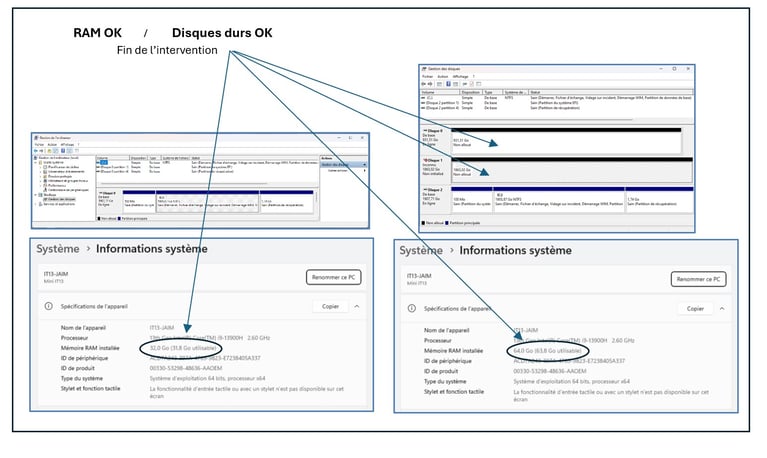Click Disque 1 unallocated 1863,02 Go region
This screenshot has height=458, width=767.
coord(571,170)
